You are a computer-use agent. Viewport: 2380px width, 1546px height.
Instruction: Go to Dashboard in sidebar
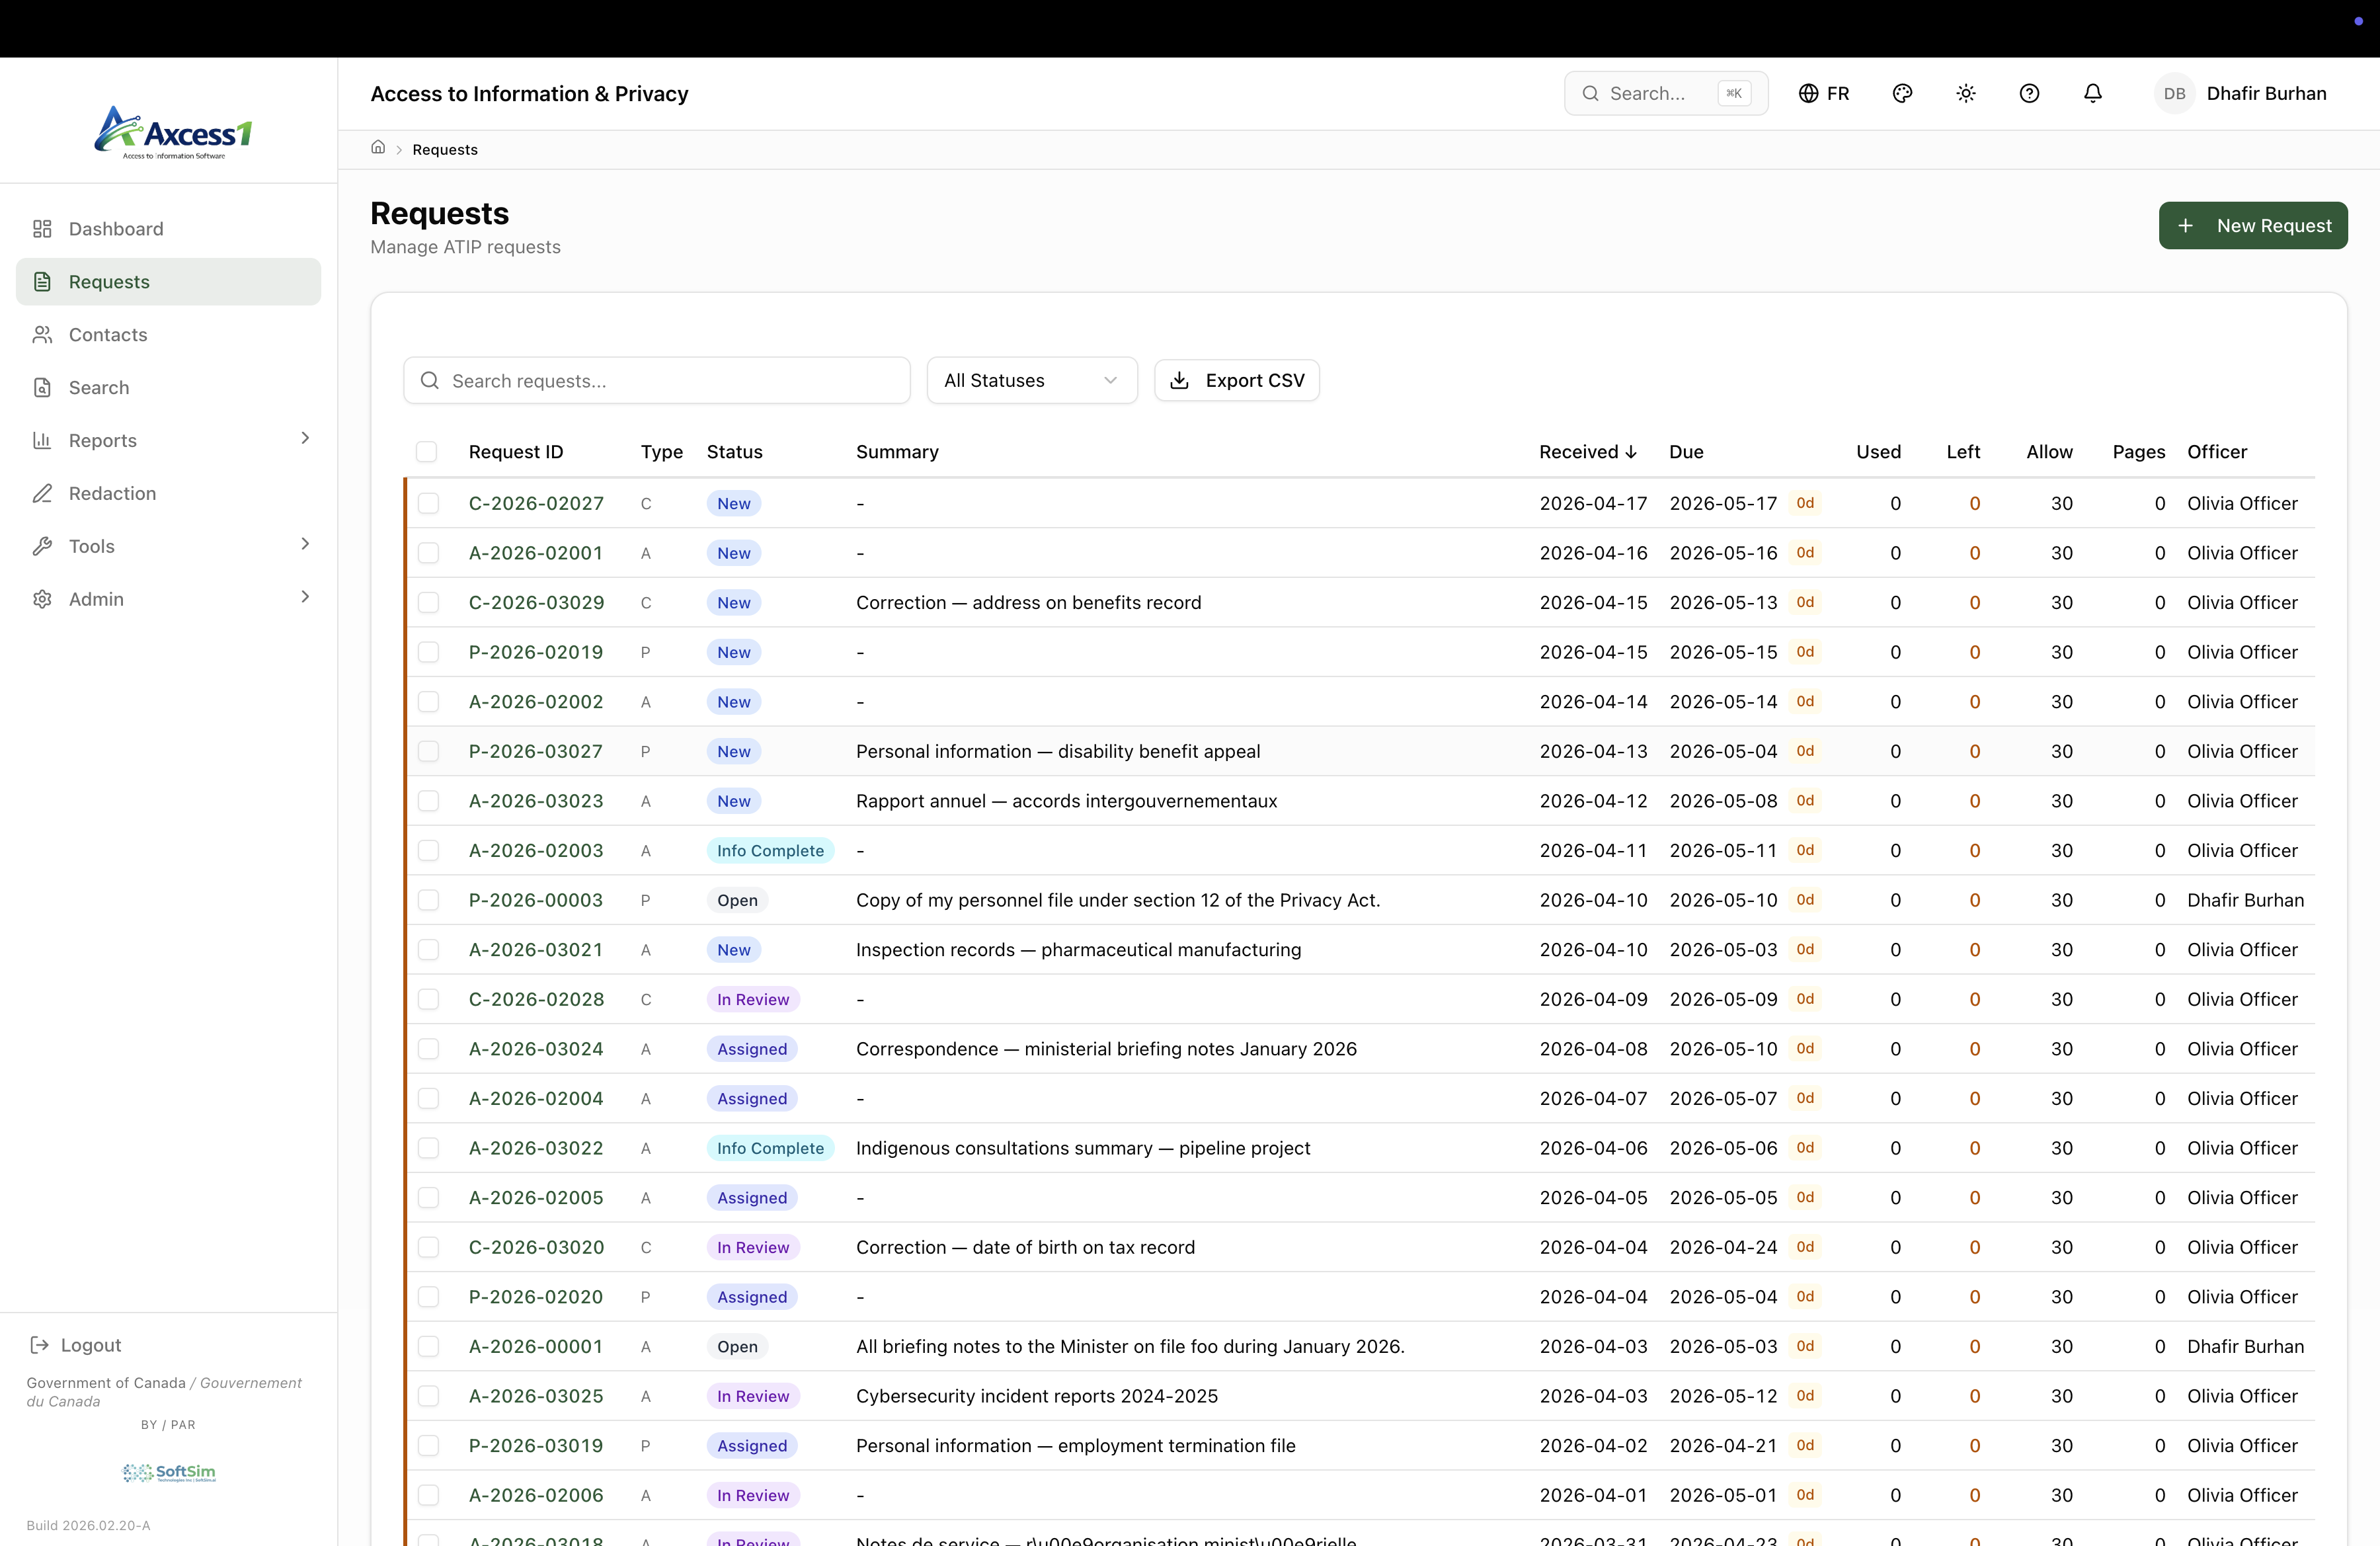(116, 229)
